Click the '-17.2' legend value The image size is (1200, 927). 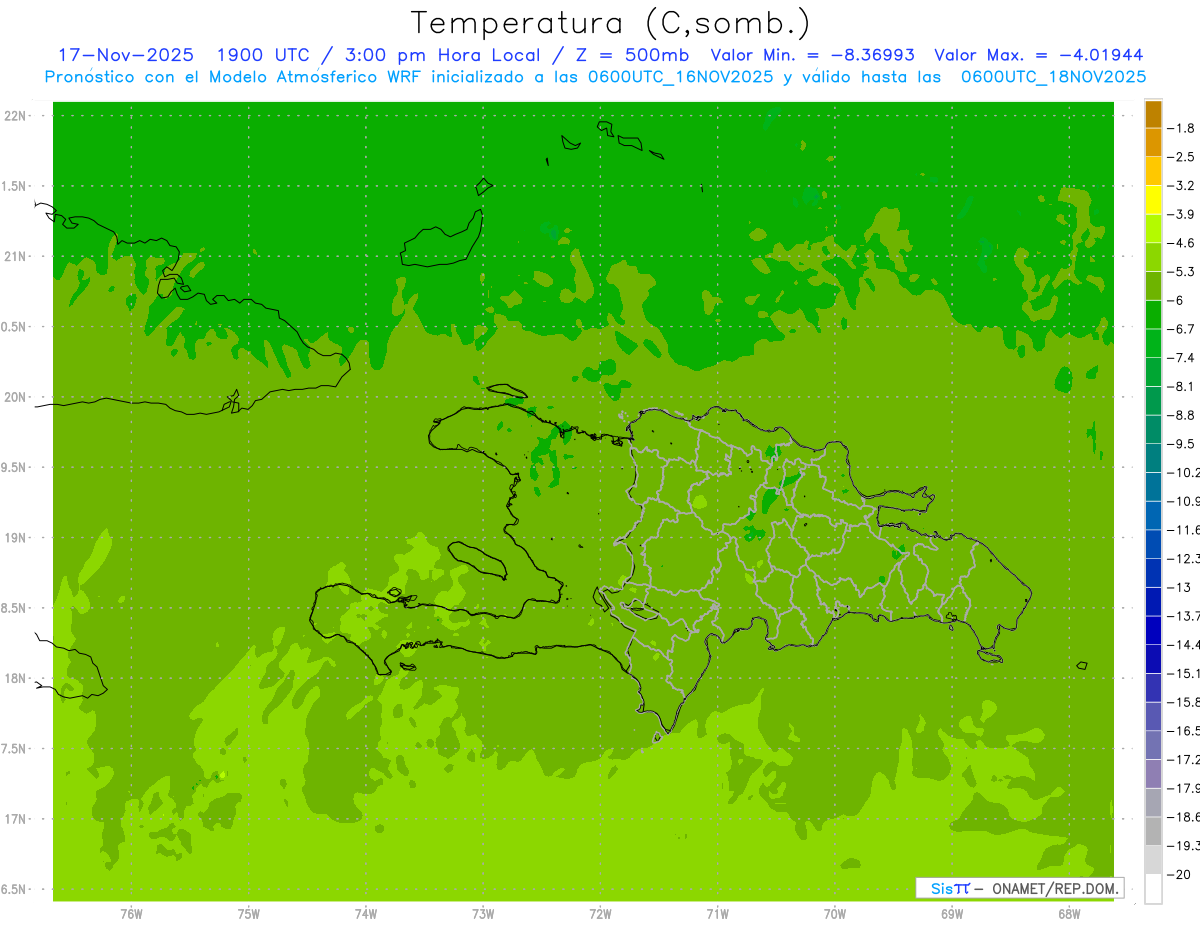point(1183,760)
